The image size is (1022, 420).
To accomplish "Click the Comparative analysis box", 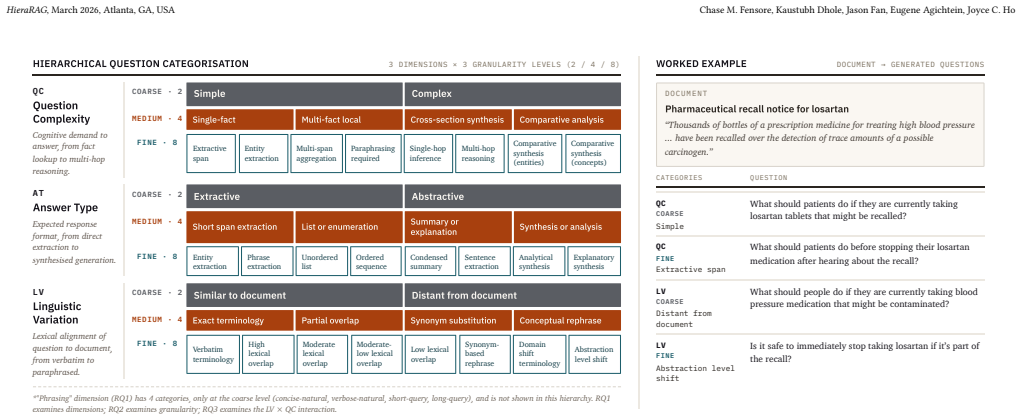I will tap(568, 119).
